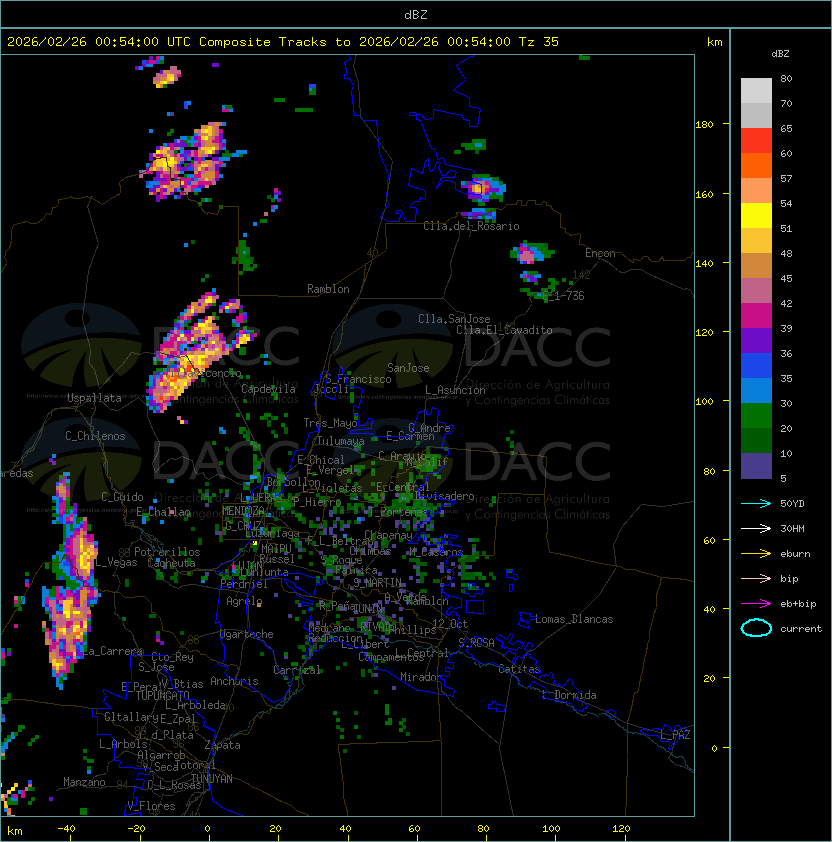This screenshot has width=832, height=842.
Task: Click the '-40' tick on the horizontal km axis
Action: click(66, 829)
